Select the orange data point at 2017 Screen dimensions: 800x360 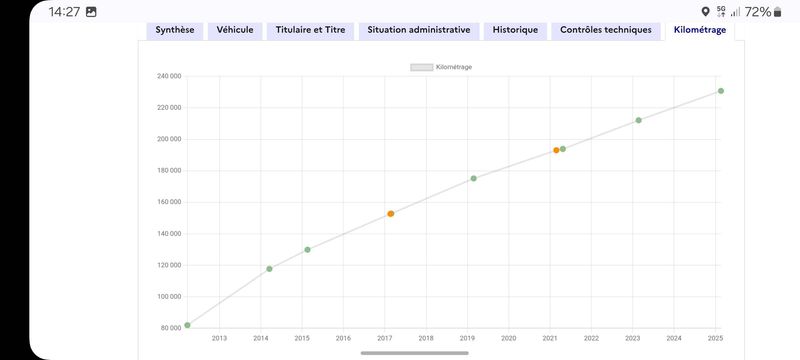coord(391,214)
